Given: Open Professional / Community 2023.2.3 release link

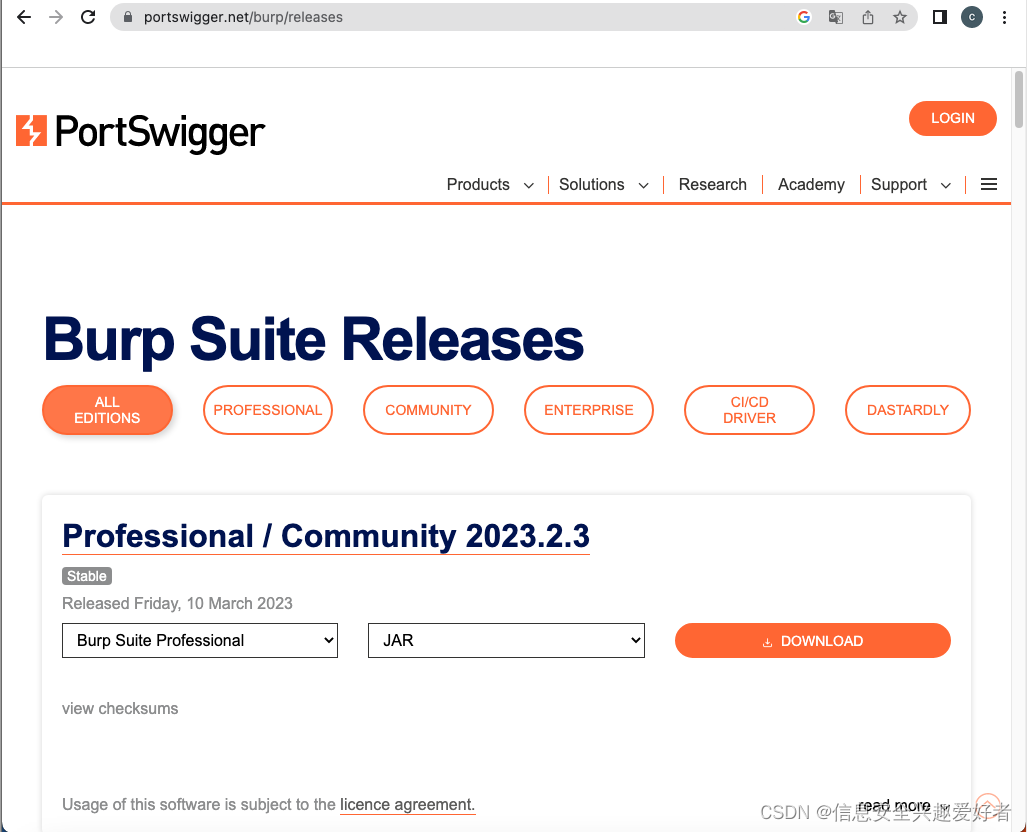Looking at the screenshot, I should [326, 537].
